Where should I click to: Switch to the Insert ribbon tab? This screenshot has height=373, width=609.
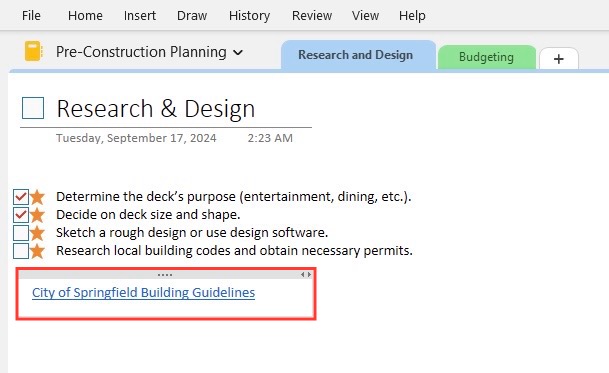[x=140, y=16]
